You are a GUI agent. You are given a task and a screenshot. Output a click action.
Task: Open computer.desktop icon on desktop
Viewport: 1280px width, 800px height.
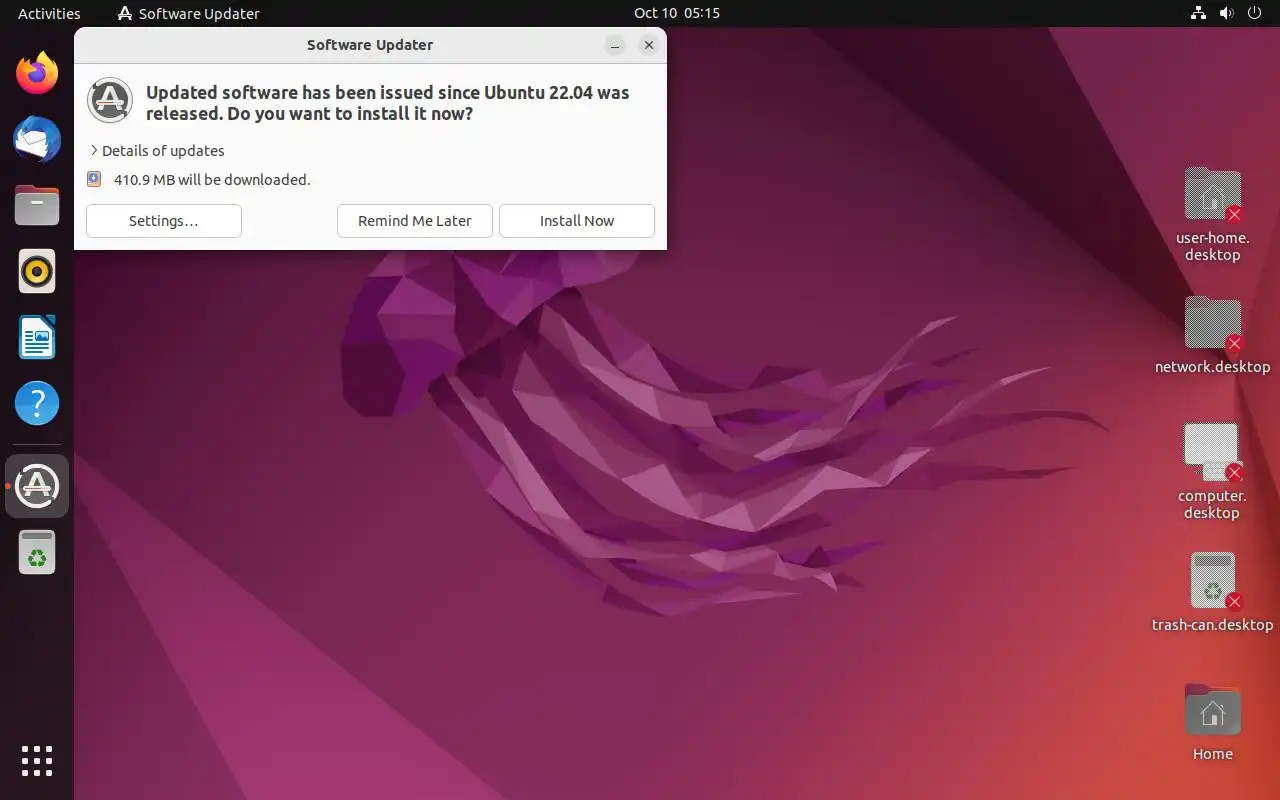click(1212, 453)
